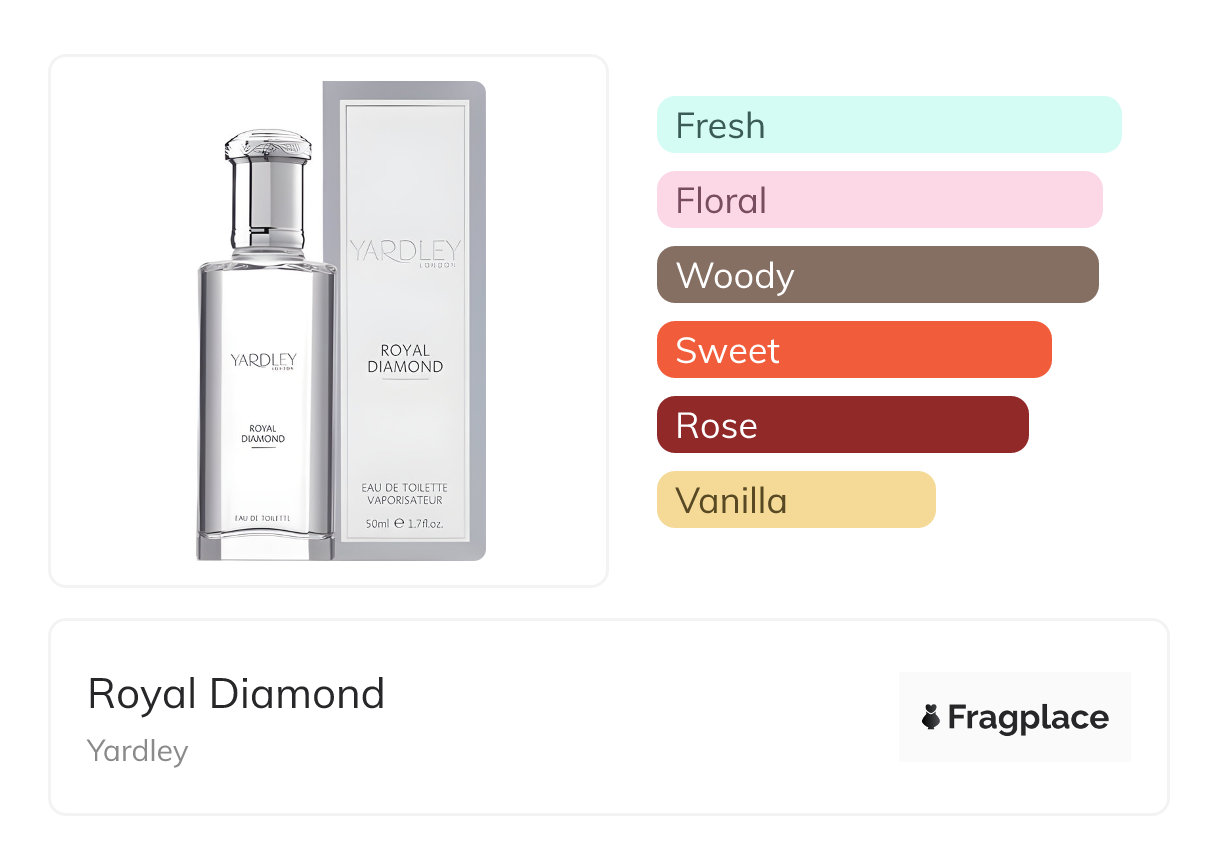
Task: Click the Yardley label on the glass bottle
Action: [264, 361]
